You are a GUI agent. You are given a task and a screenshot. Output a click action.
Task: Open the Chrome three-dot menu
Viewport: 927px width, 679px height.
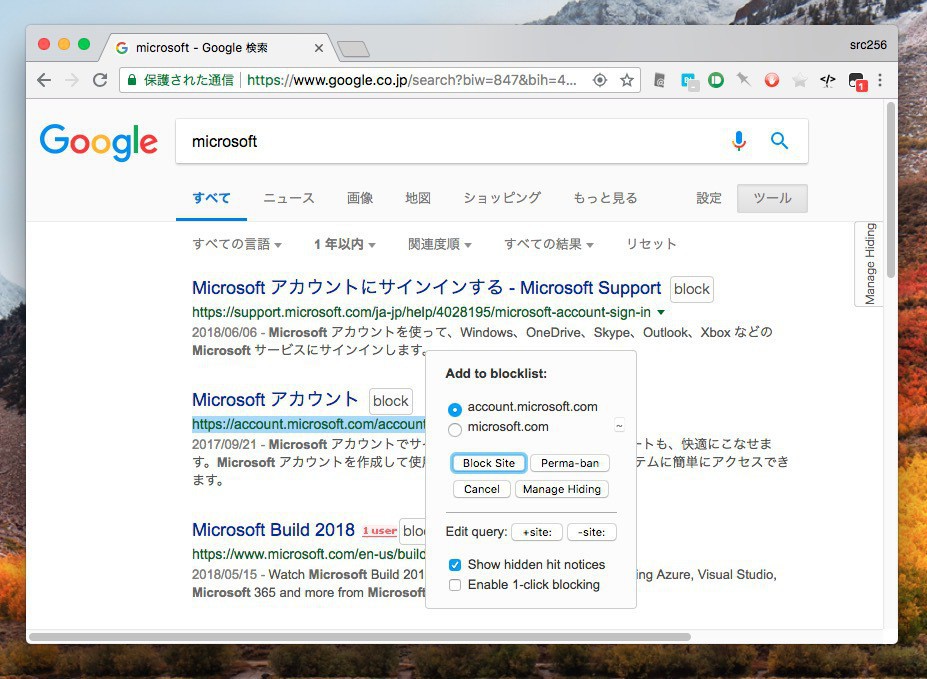(880, 80)
